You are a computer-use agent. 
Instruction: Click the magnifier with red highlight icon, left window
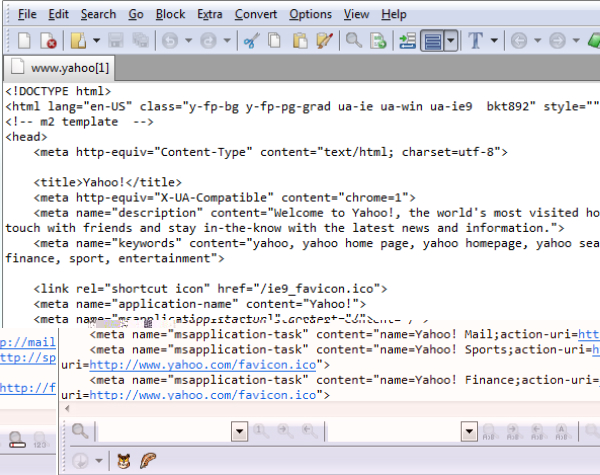coord(17,440)
